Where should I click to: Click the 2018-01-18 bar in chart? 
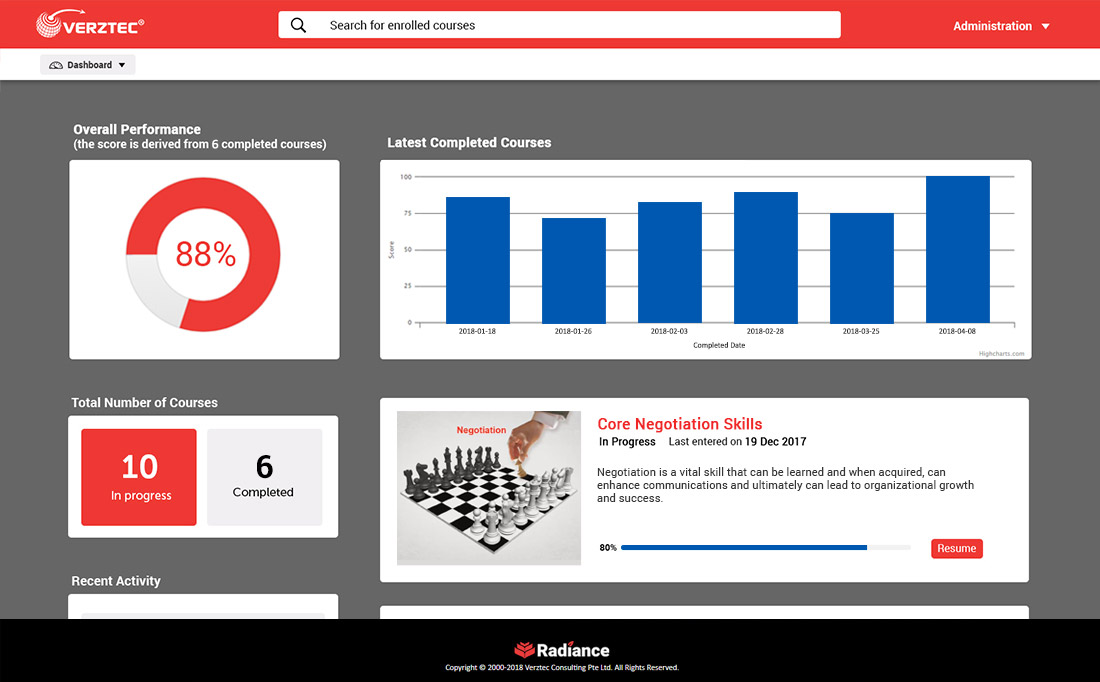[x=477, y=260]
